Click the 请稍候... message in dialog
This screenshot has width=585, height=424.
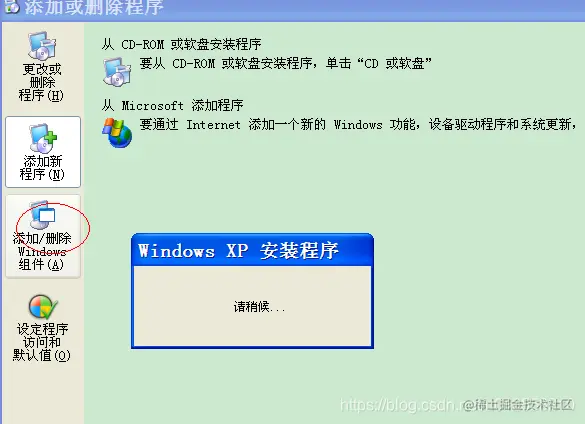click(x=259, y=307)
